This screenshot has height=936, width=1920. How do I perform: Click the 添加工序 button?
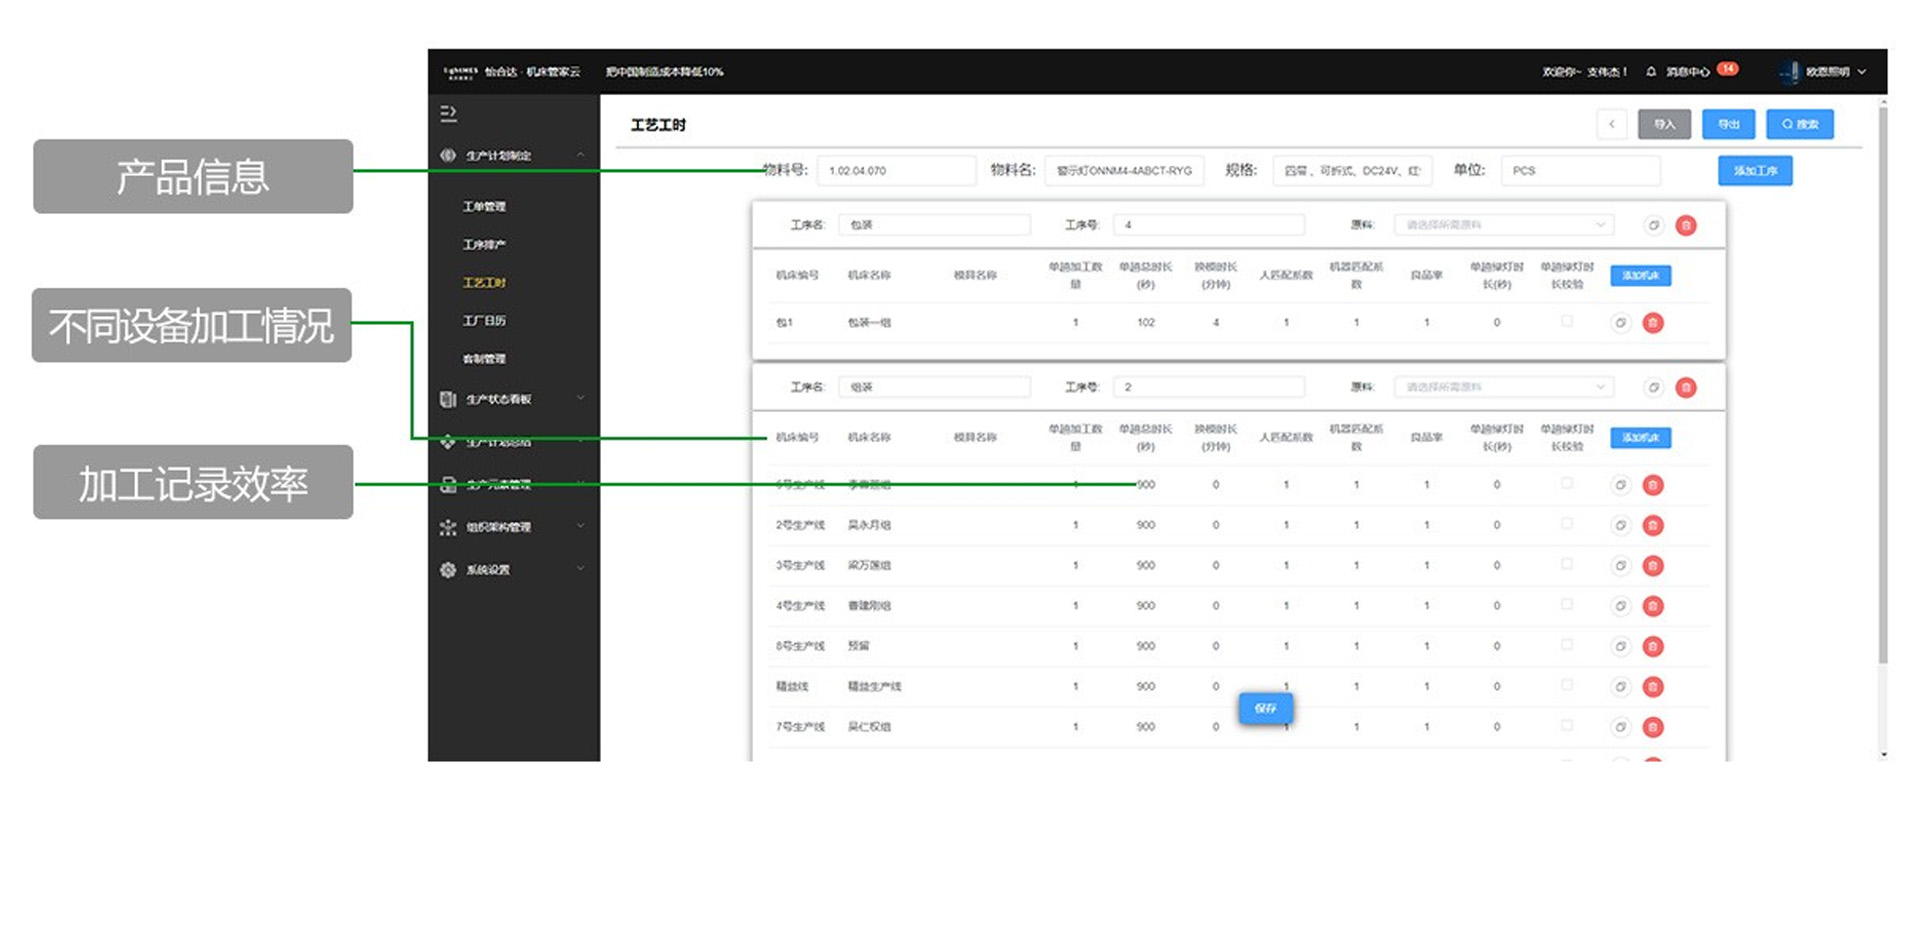[1754, 171]
